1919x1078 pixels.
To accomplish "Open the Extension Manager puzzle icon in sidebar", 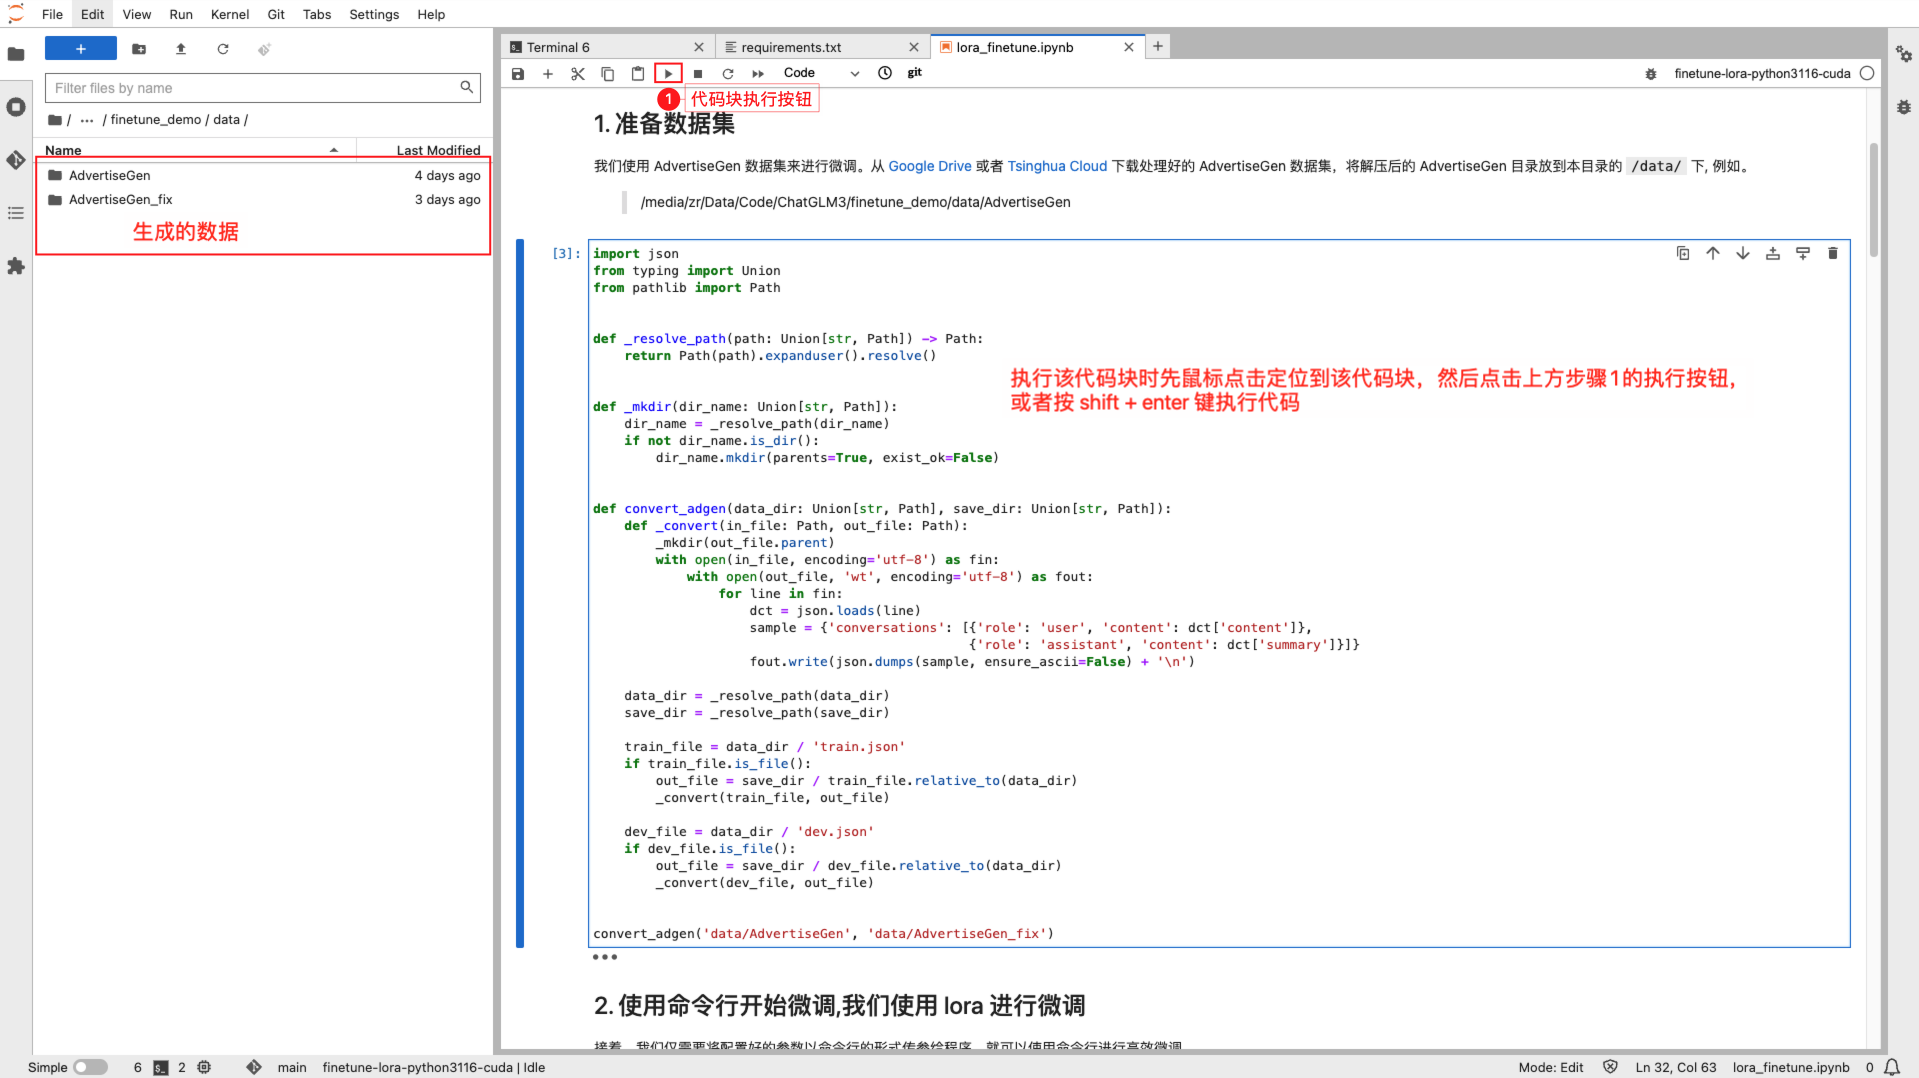I will click(x=16, y=266).
